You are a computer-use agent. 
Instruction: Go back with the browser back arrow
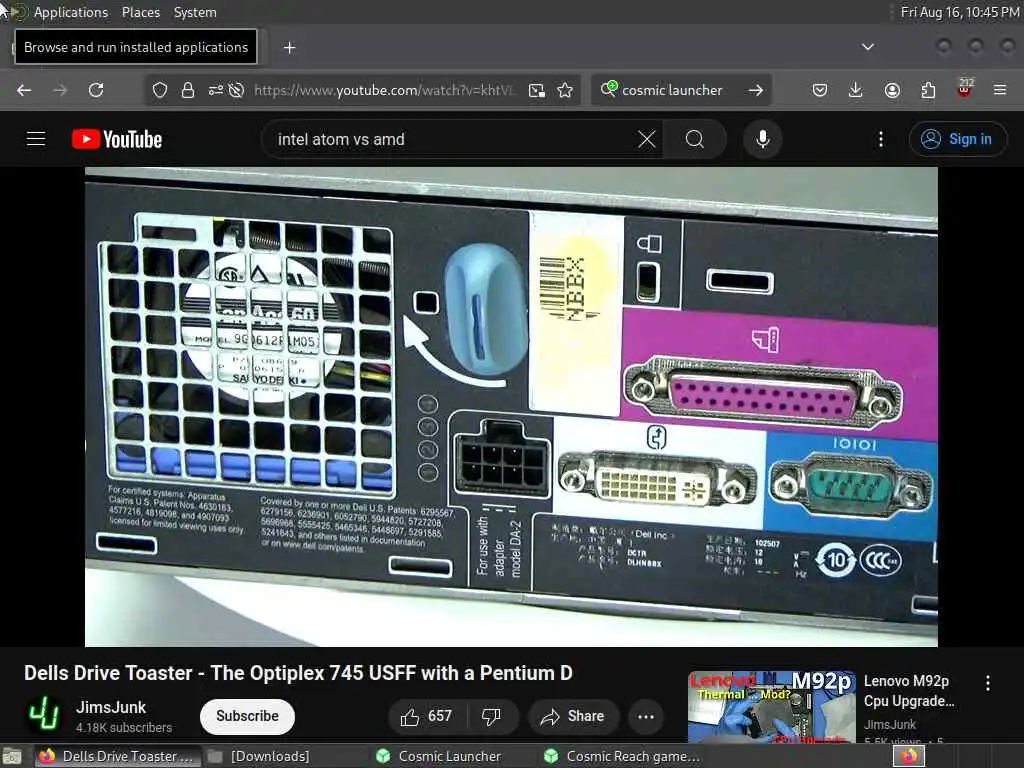point(24,90)
